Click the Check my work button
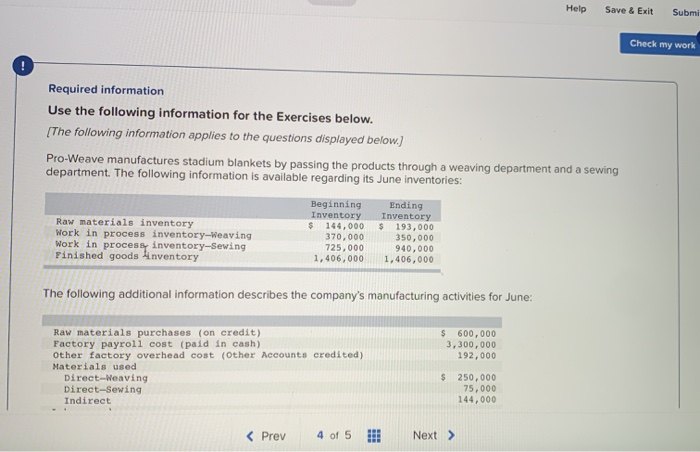The width and height of the screenshot is (700, 452). [x=660, y=44]
